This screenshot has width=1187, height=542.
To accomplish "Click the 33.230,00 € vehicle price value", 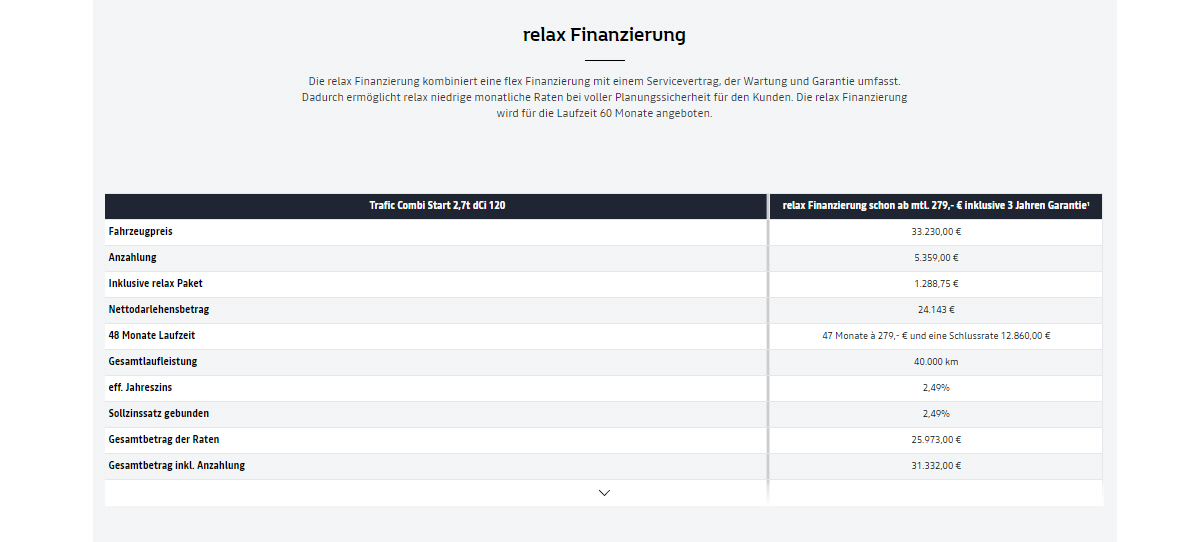I will coord(936,232).
